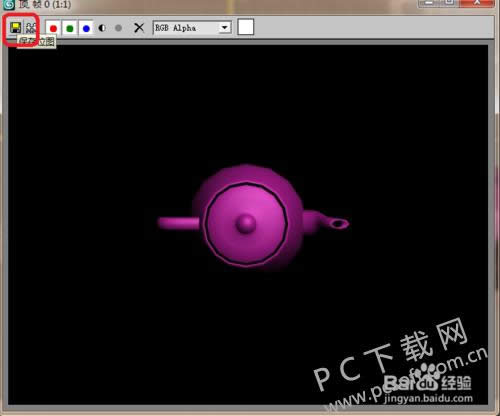Toggle the green channel button
Image resolution: width=500 pixels, height=416 pixels.
pos(70,28)
